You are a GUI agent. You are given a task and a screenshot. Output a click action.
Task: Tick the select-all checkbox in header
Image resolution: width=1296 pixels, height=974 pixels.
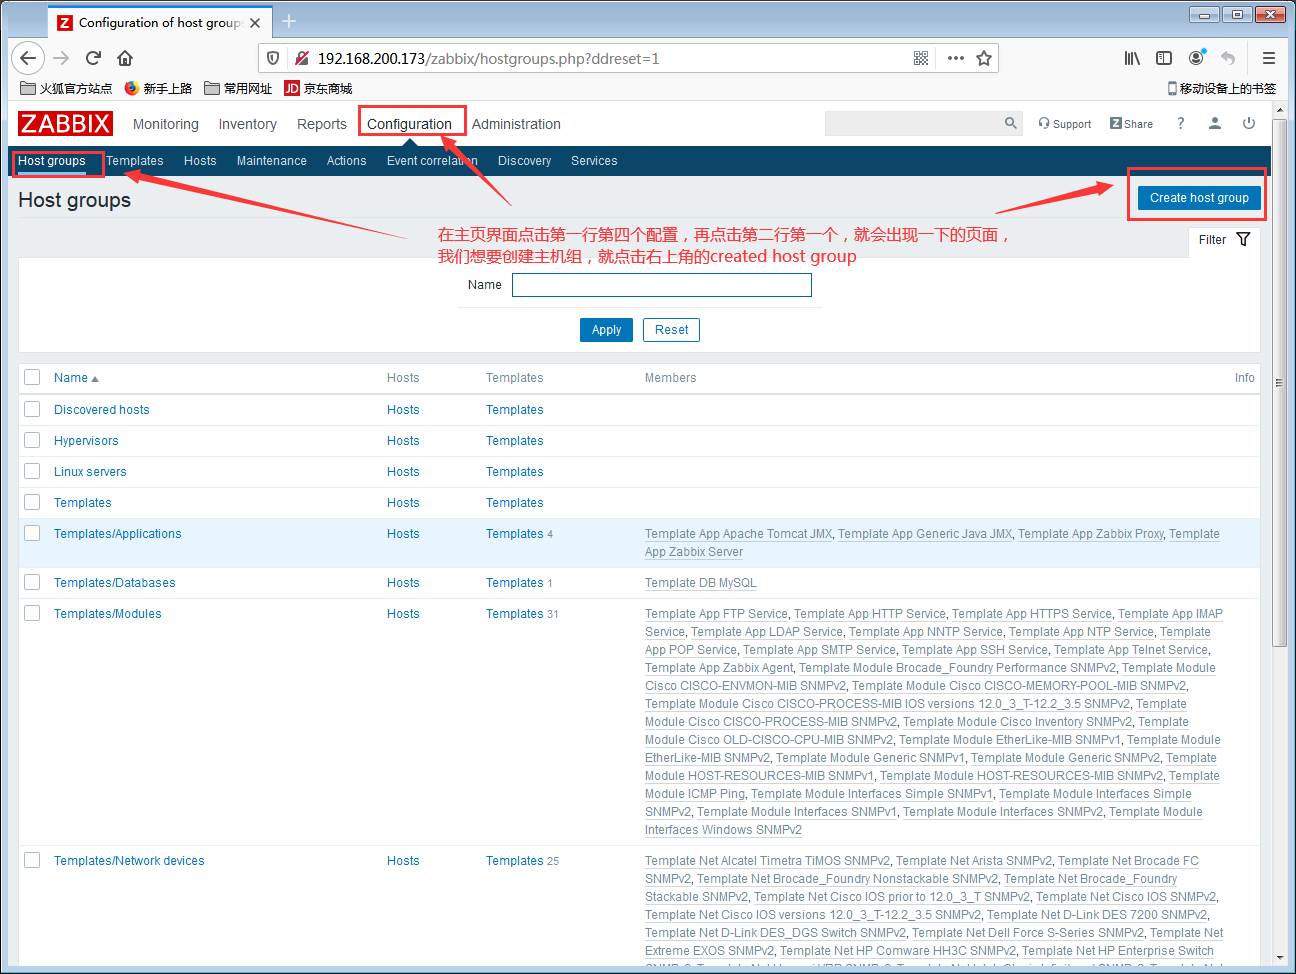click(32, 377)
